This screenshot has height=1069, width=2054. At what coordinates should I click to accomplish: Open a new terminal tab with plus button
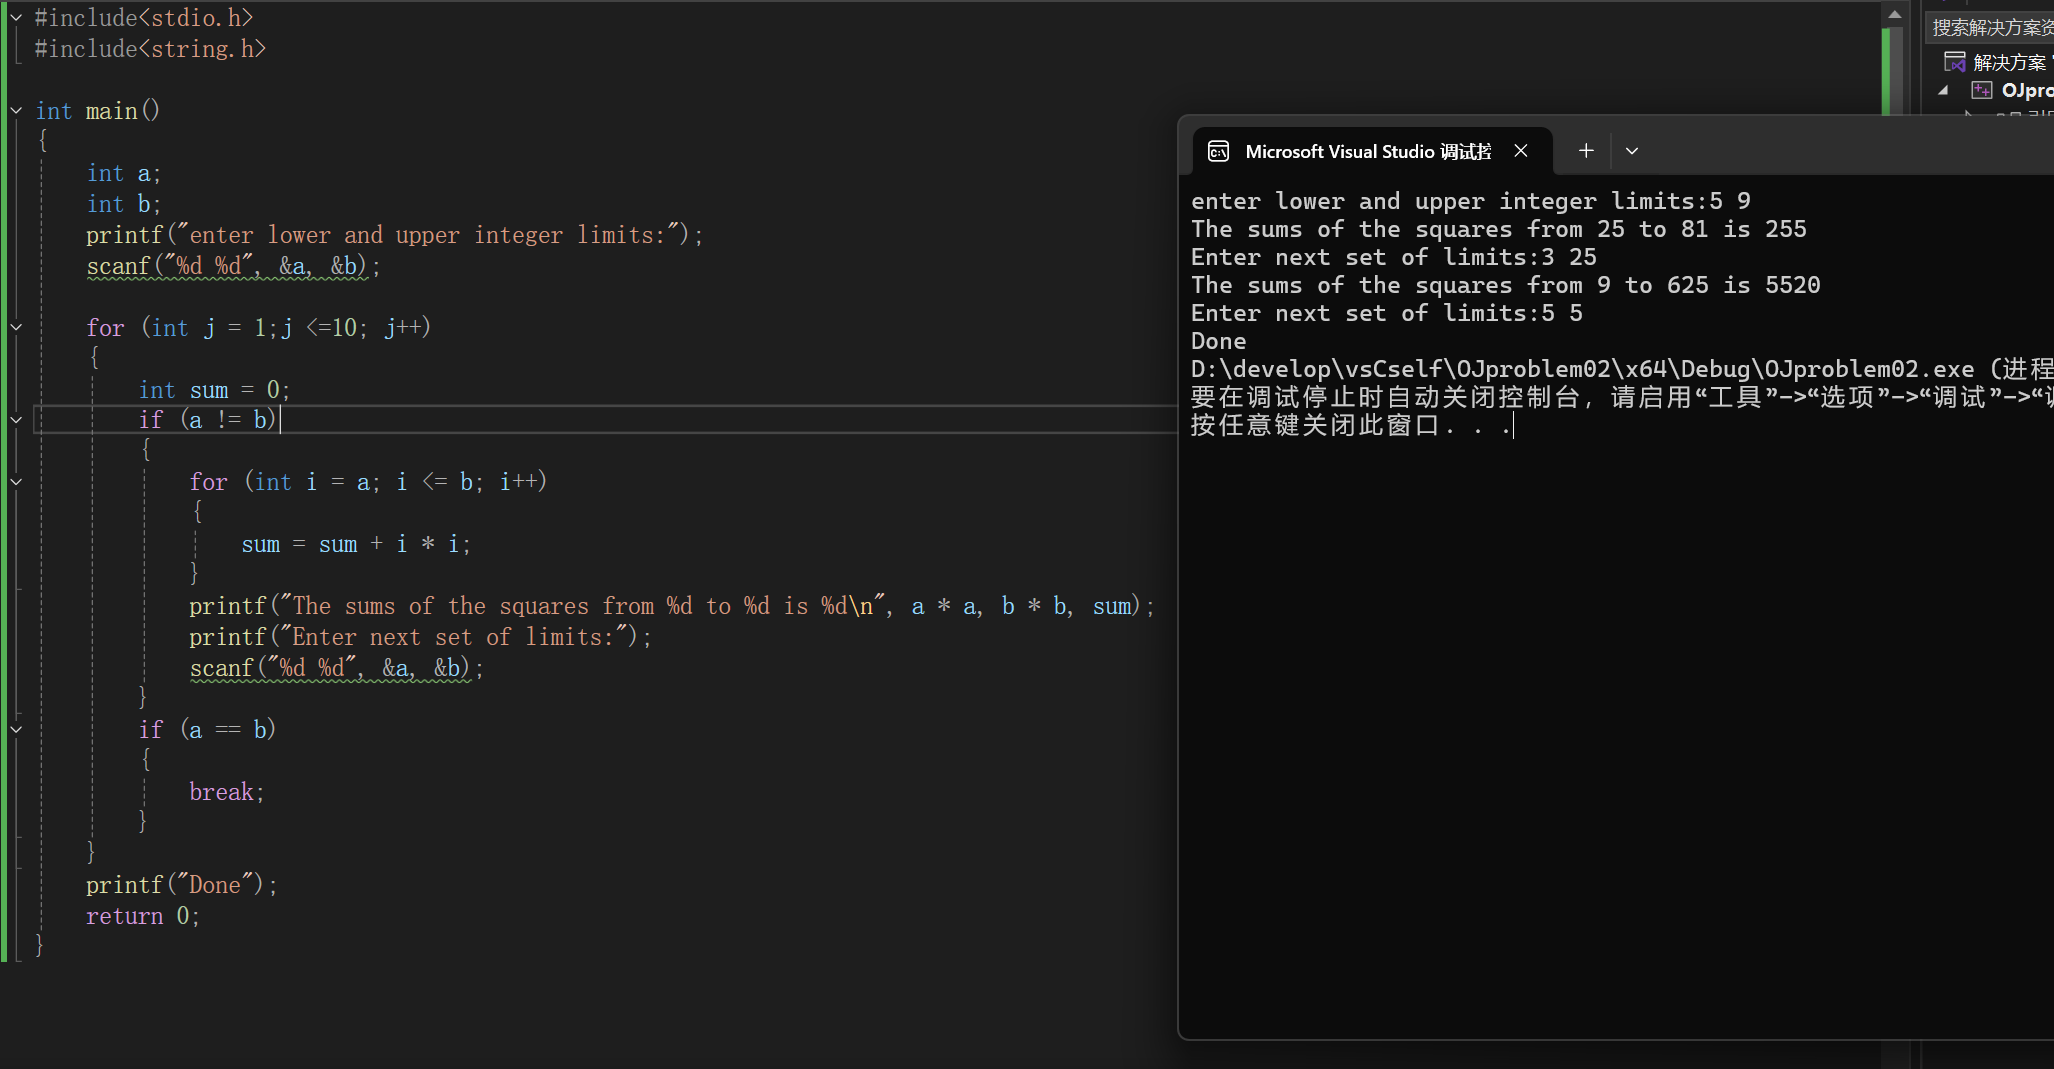tap(1586, 151)
